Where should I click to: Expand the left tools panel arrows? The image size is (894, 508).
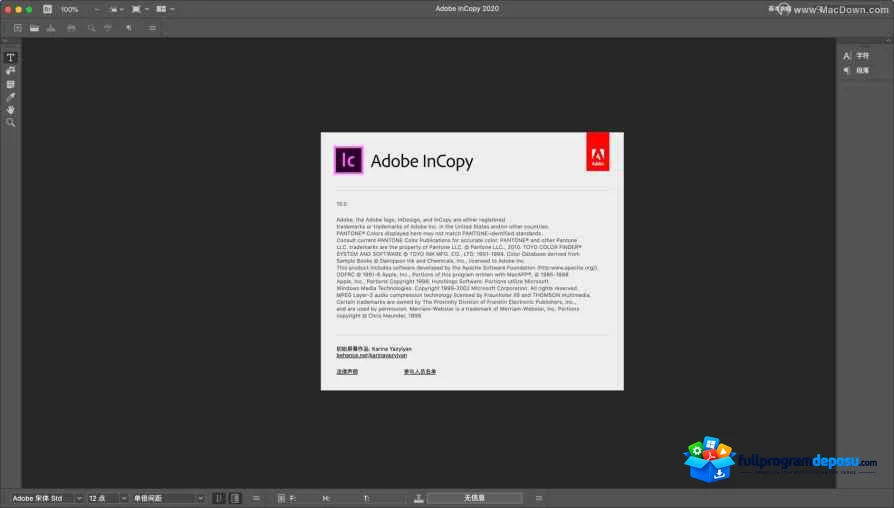point(5,41)
